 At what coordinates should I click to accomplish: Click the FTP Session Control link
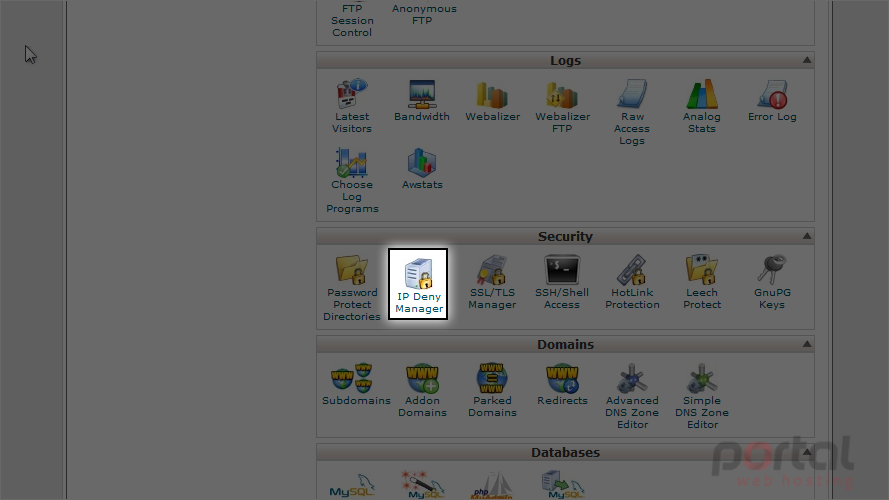coord(352,20)
